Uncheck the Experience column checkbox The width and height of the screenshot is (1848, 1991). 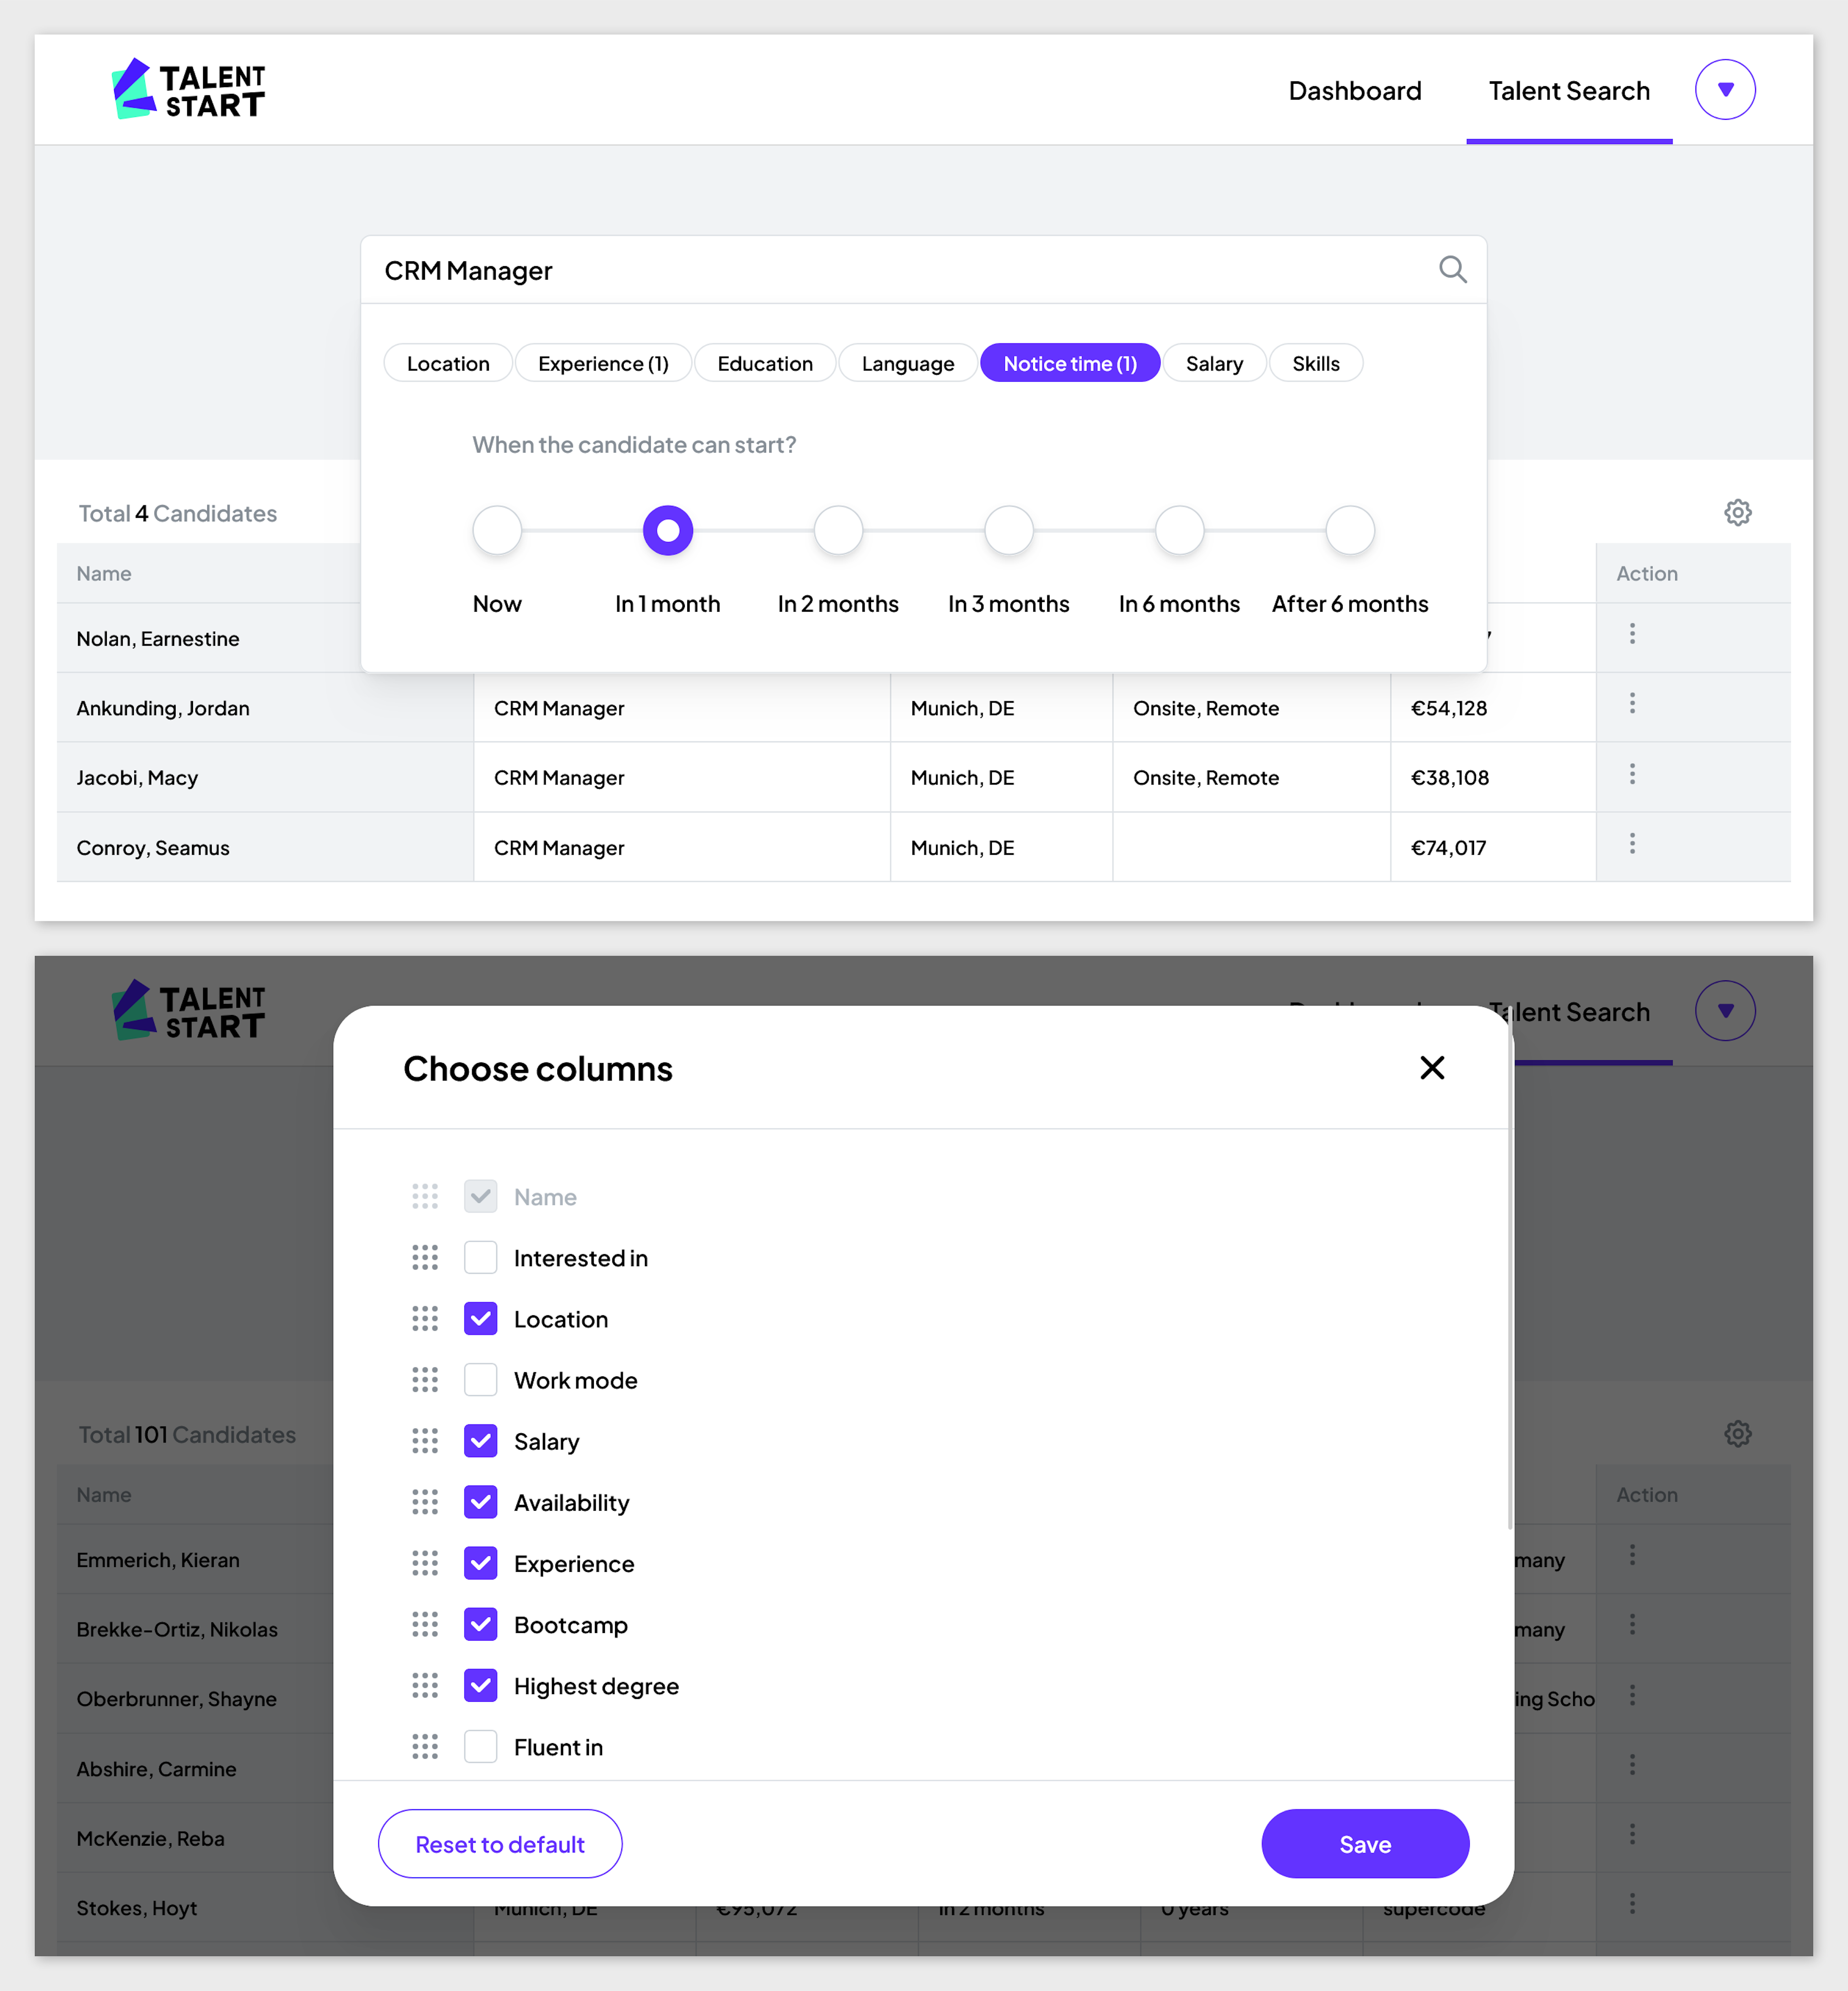click(481, 1562)
